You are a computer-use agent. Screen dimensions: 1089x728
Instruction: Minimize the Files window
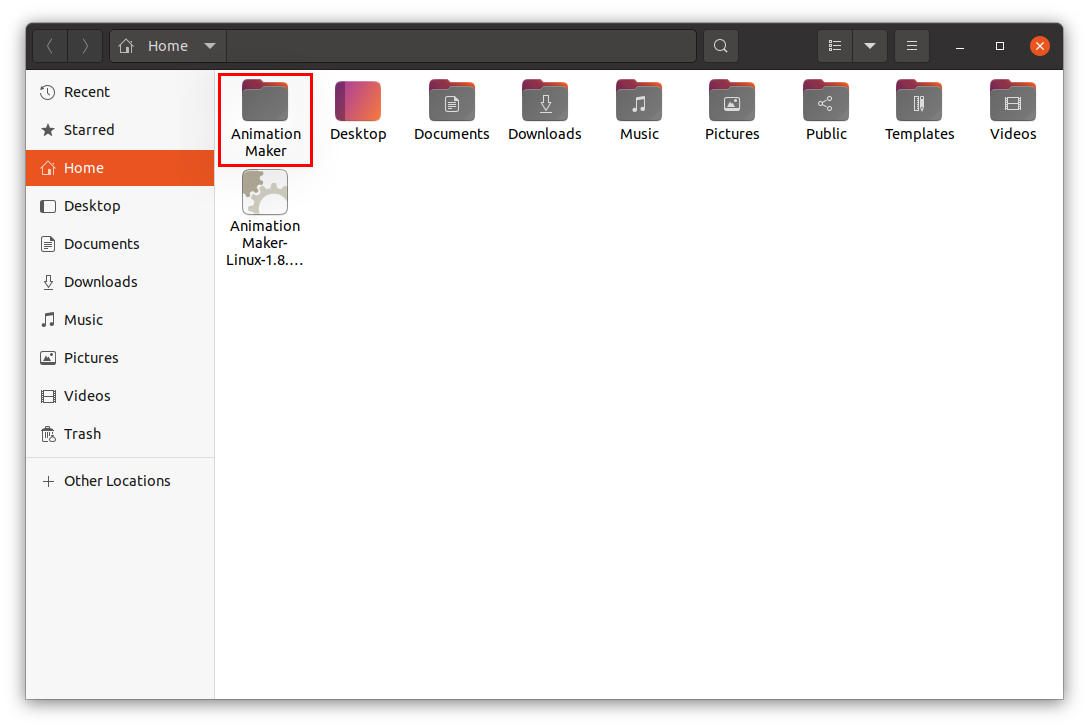[x=960, y=46]
